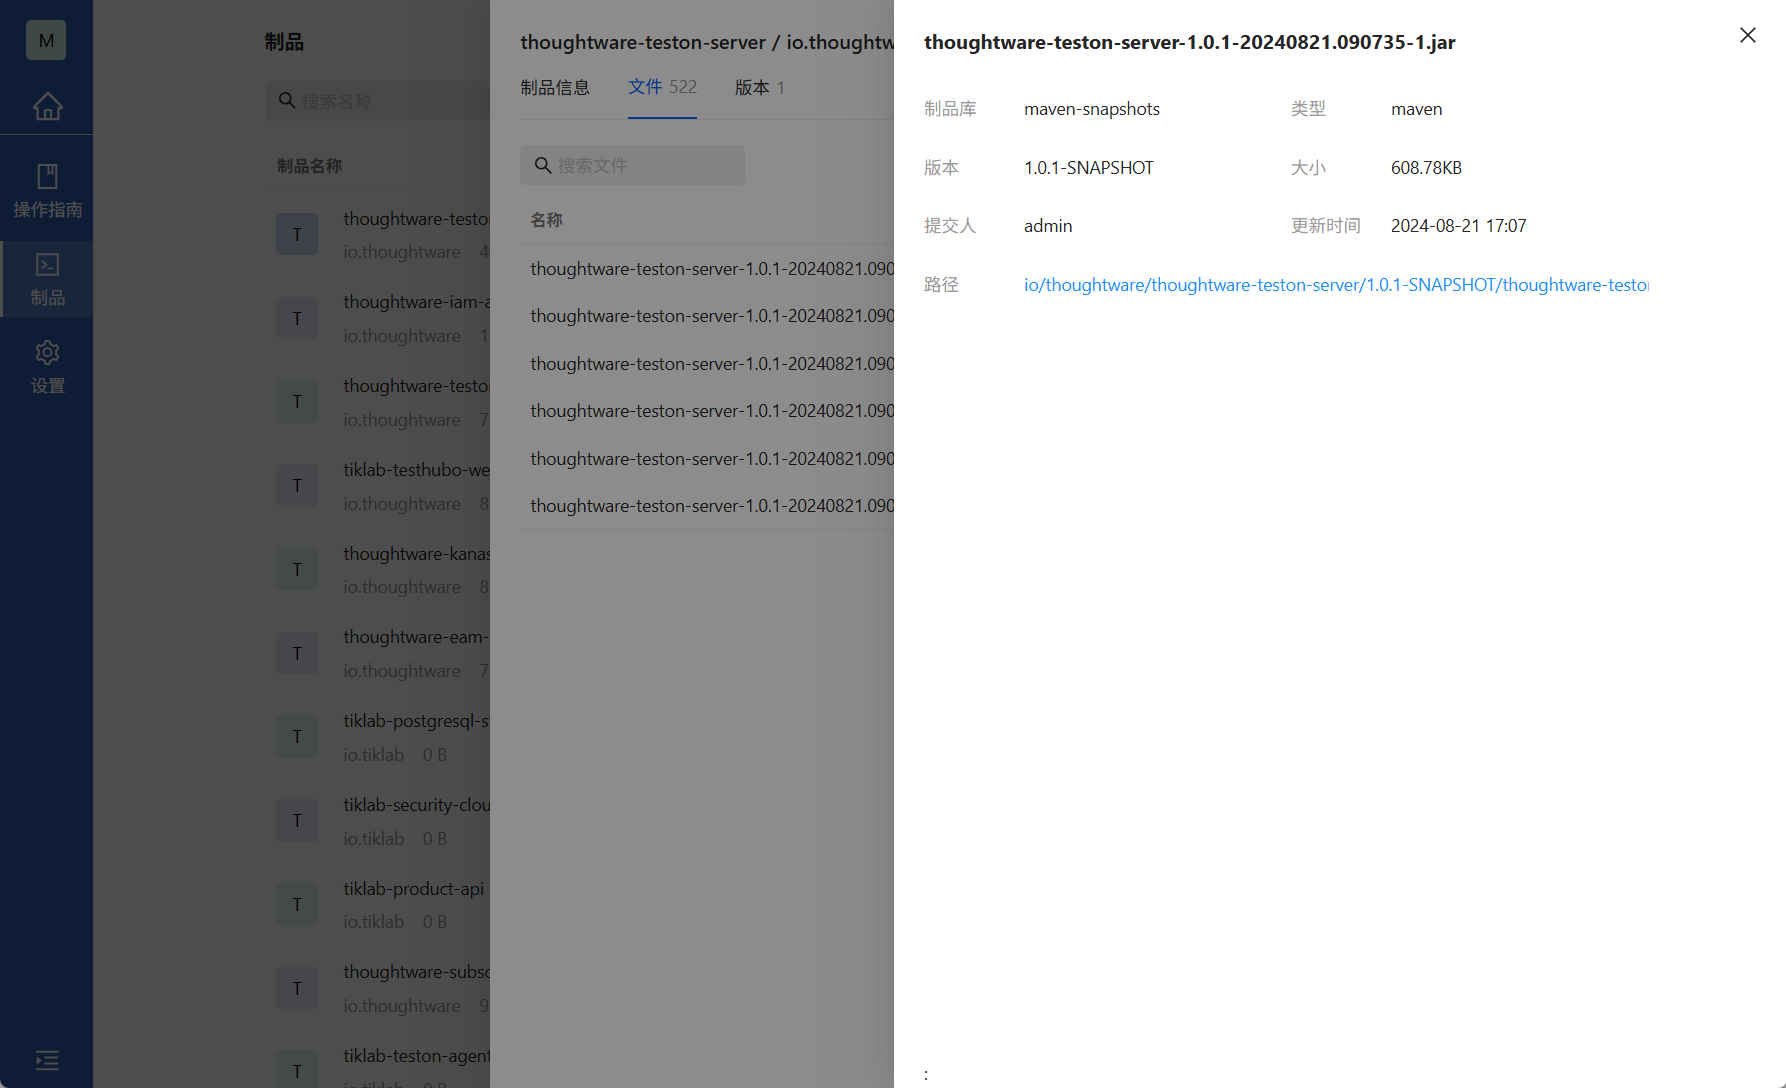Click the T avatar for thoughtware-kanas
The height and width of the screenshot is (1088, 1786).
click(x=297, y=569)
